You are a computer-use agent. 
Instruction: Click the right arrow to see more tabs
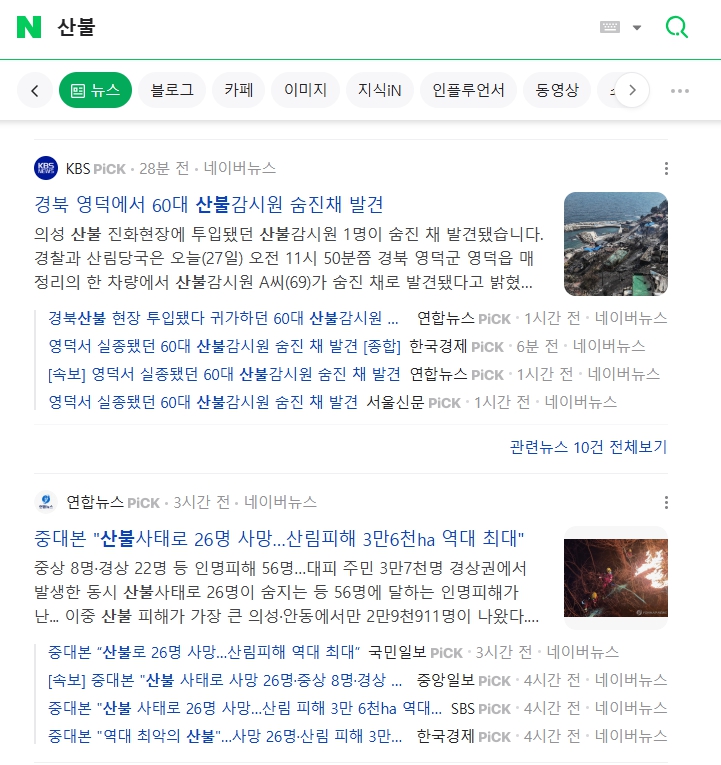[x=632, y=90]
